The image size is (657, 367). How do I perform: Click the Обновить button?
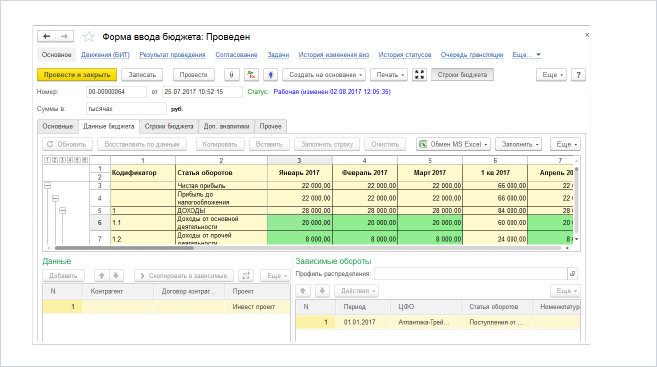pos(67,144)
